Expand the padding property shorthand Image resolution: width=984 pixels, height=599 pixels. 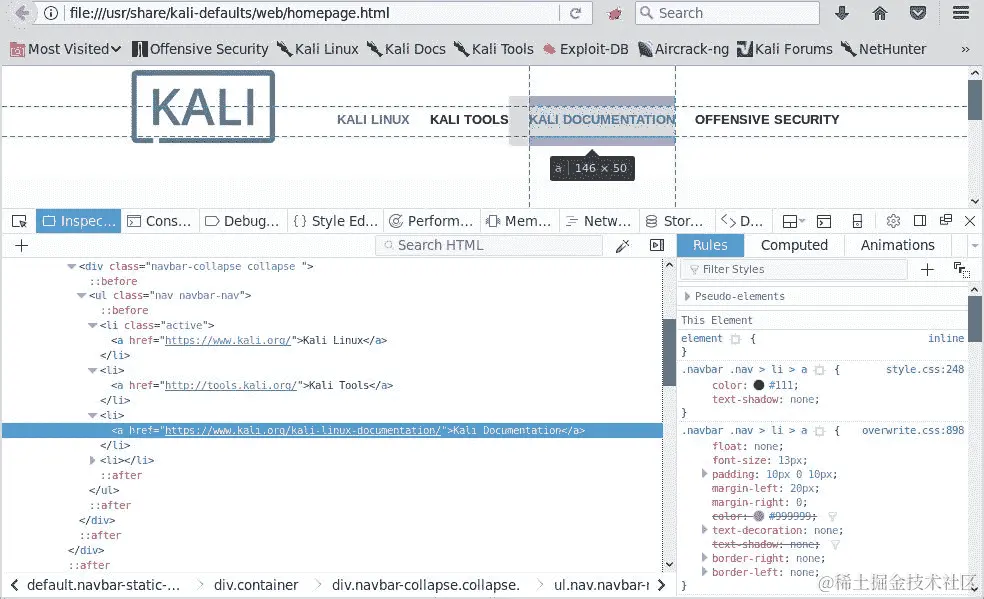[704, 474]
